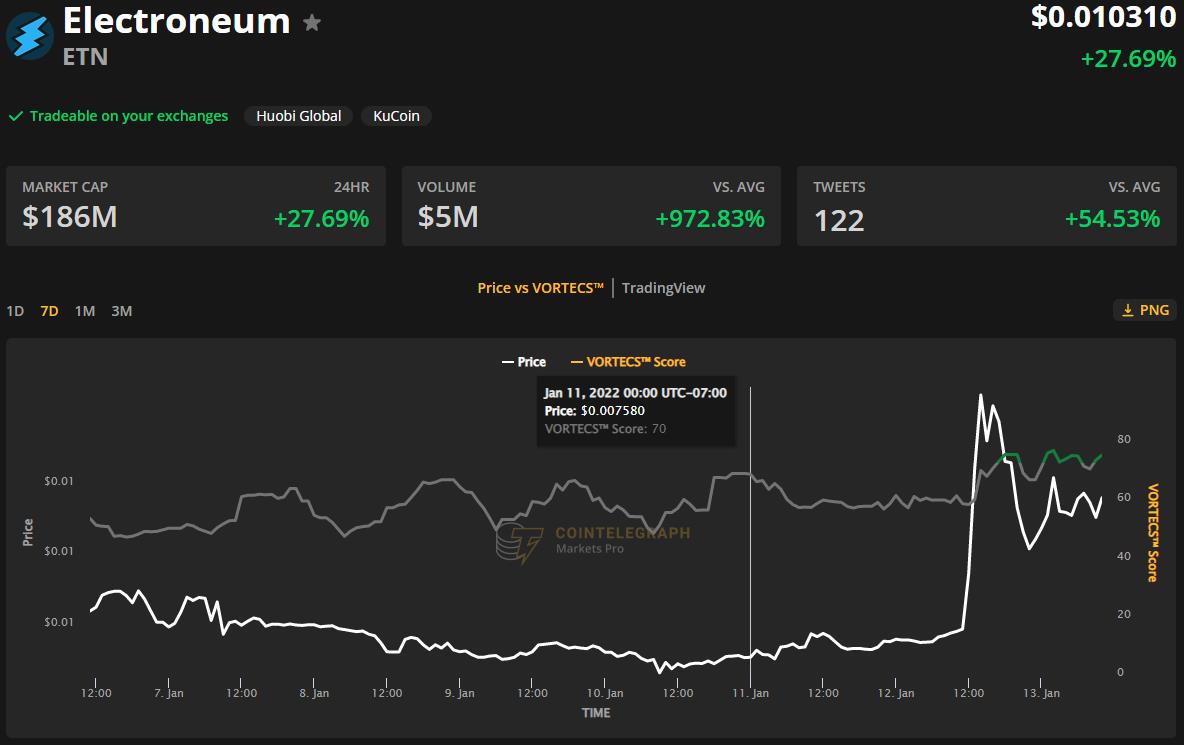1184x745 pixels.
Task: Click the ETN ticker symbol
Action: tap(85, 57)
